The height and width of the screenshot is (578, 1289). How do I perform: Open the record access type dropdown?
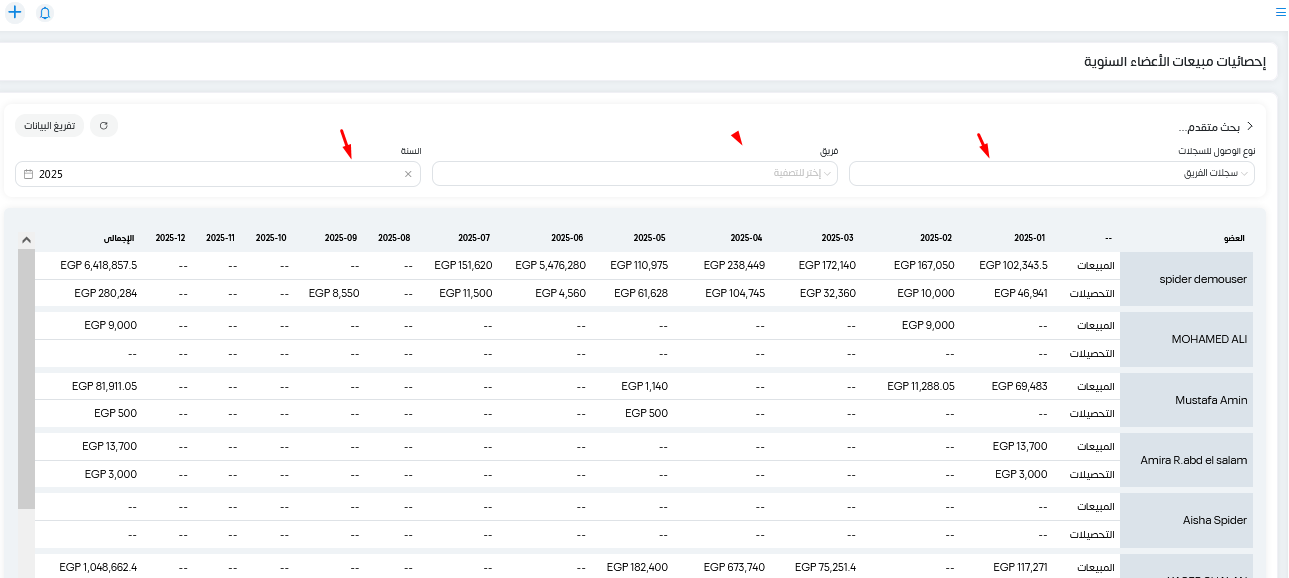1052,174
